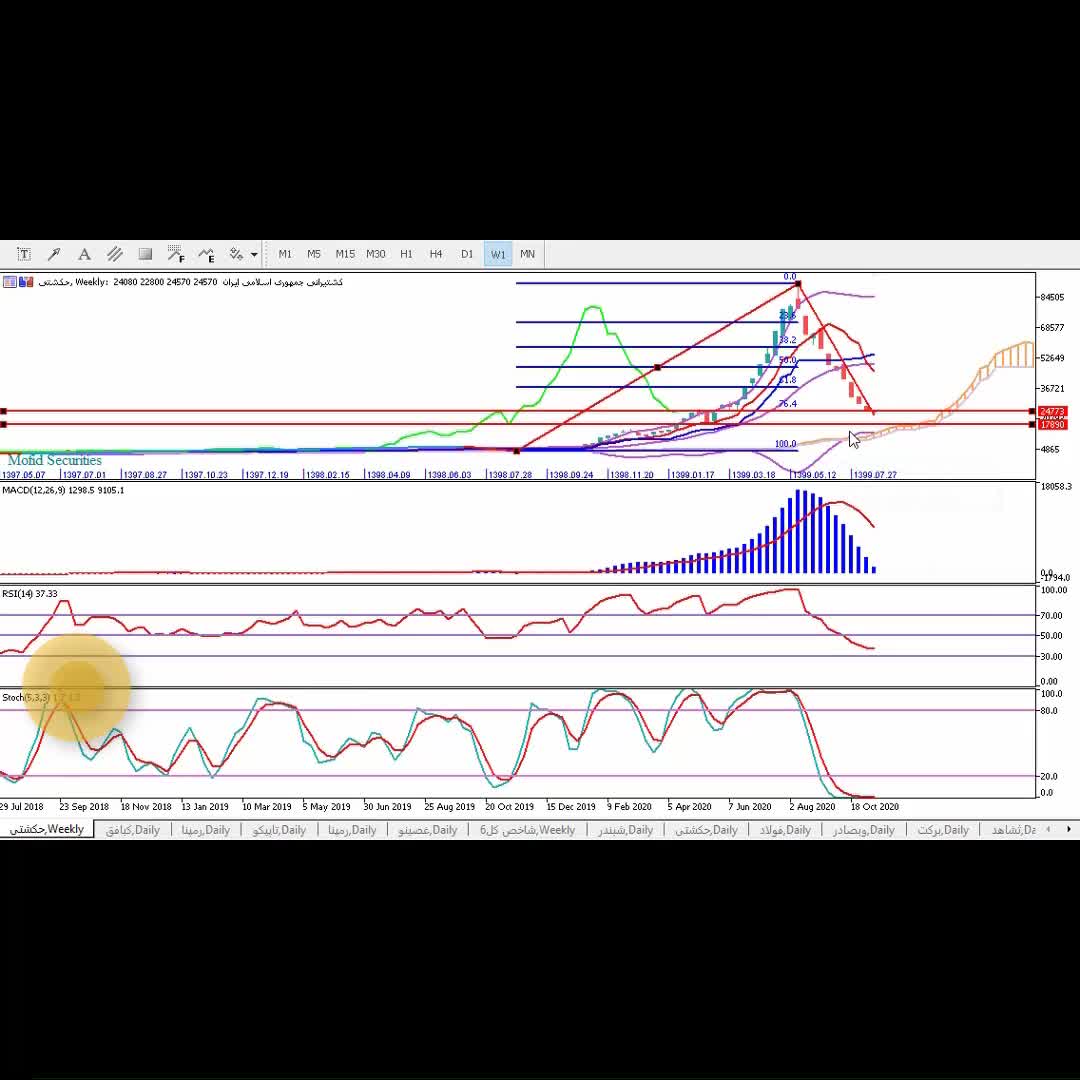Open the فولاد Daily chart tab
The width and height of the screenshot is (1080, 1080).
pos(785,830)
